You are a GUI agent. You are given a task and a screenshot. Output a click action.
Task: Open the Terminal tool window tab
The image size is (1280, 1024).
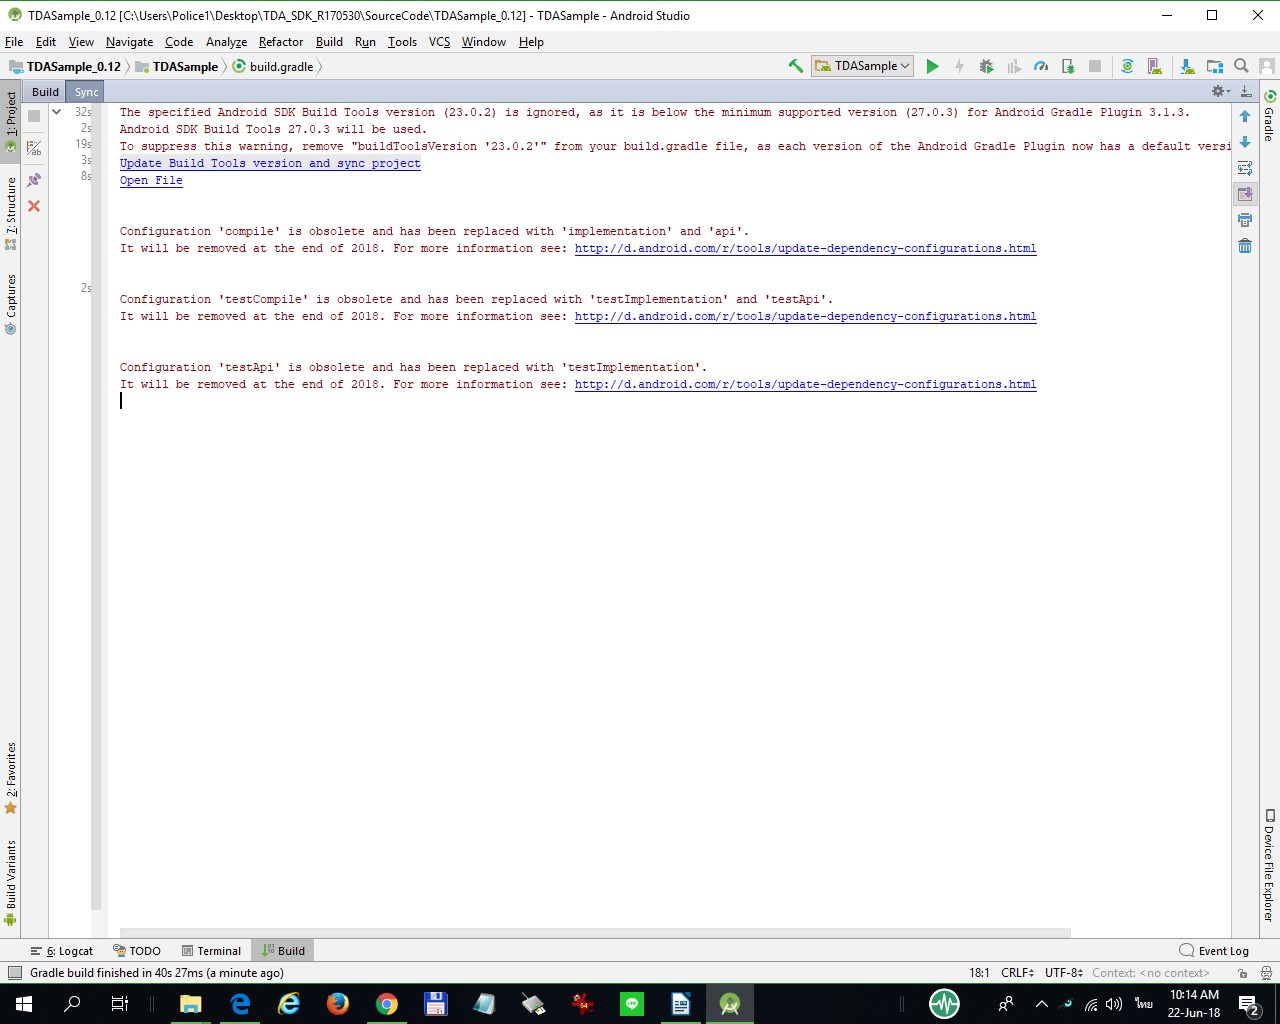point(211,951)
